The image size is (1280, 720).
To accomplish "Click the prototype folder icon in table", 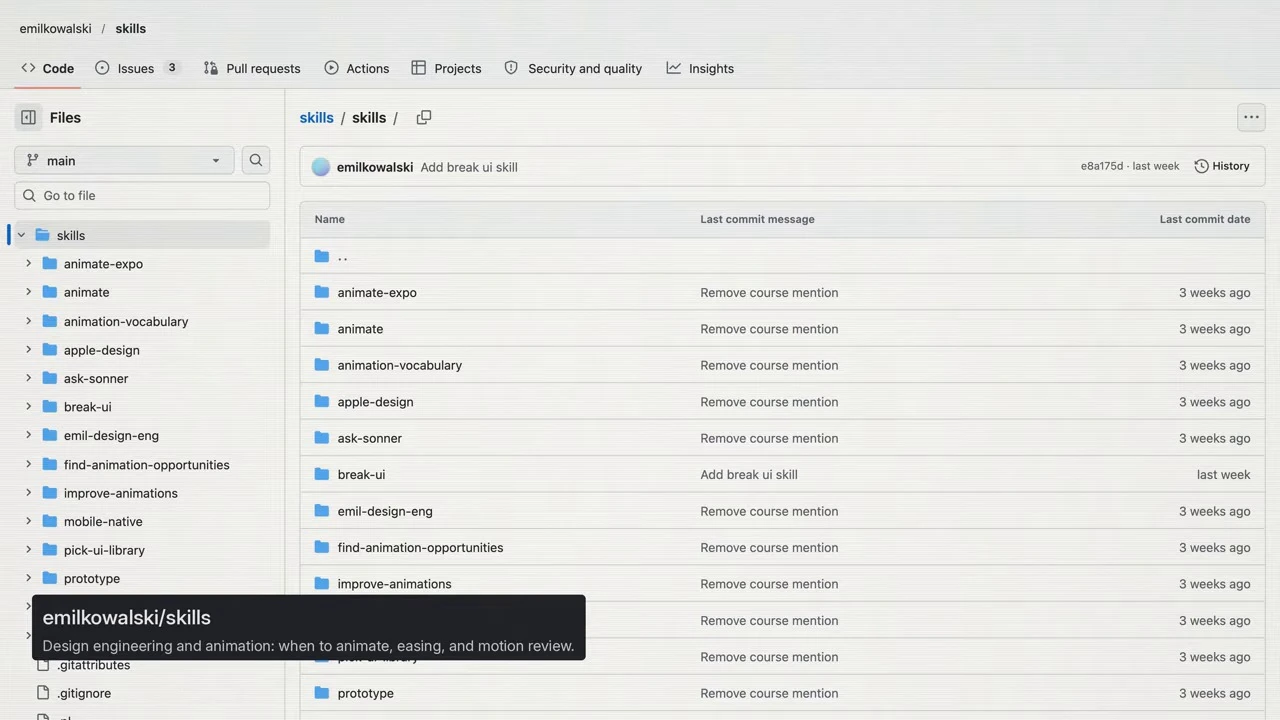I will pyautogui.click(x=322, y=693).
